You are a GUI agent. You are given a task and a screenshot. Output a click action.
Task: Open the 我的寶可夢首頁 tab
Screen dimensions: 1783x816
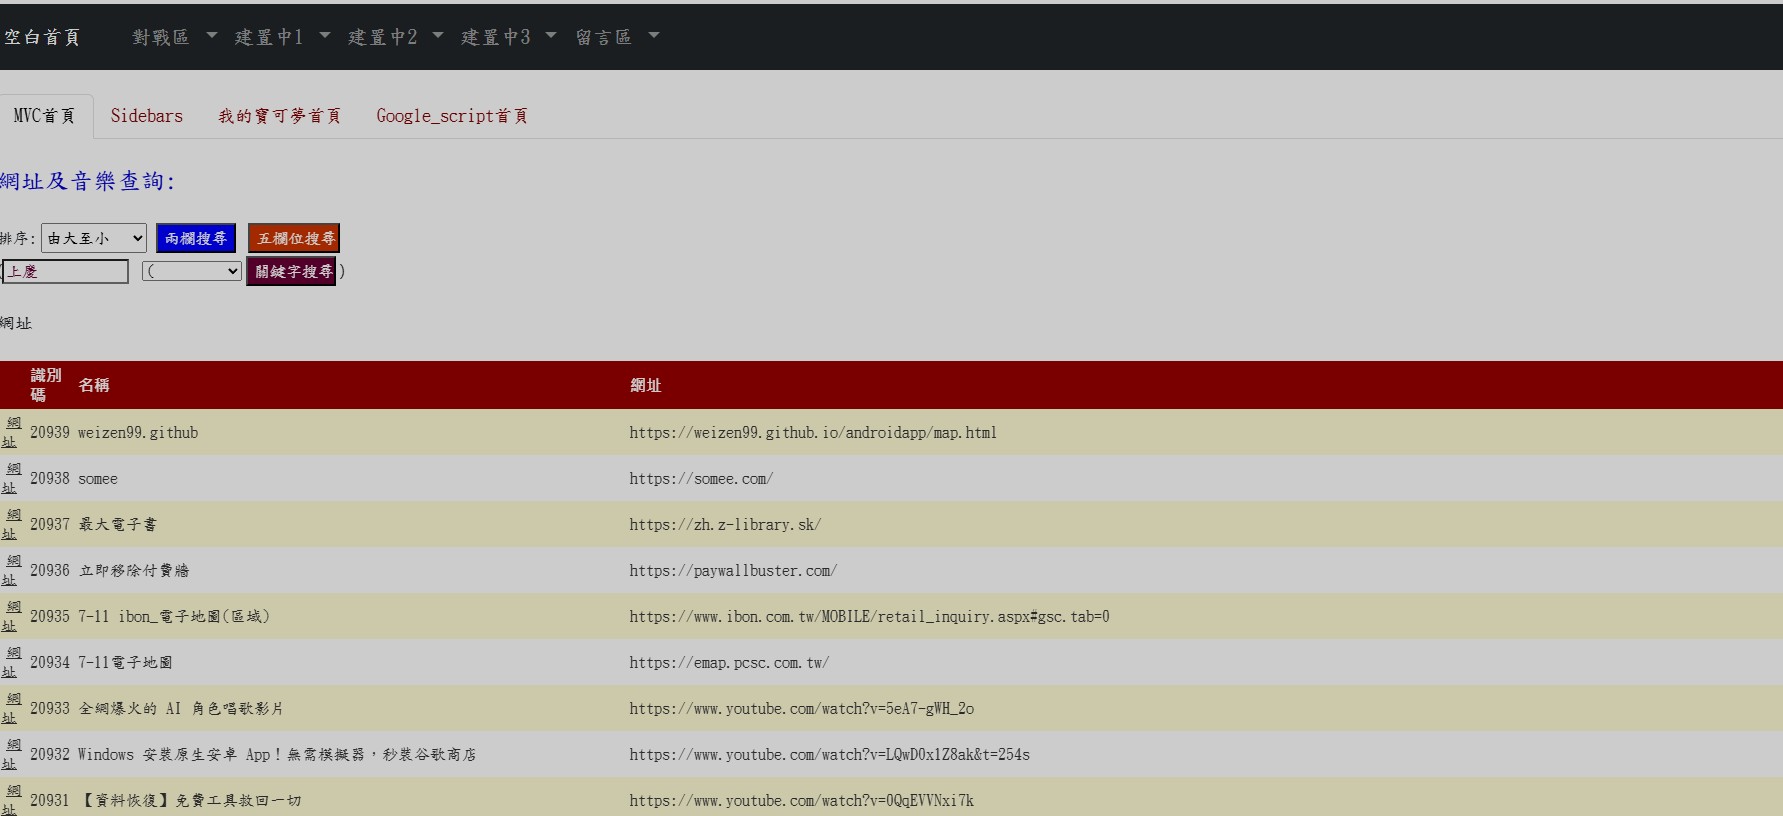click(x=279, y=116)
